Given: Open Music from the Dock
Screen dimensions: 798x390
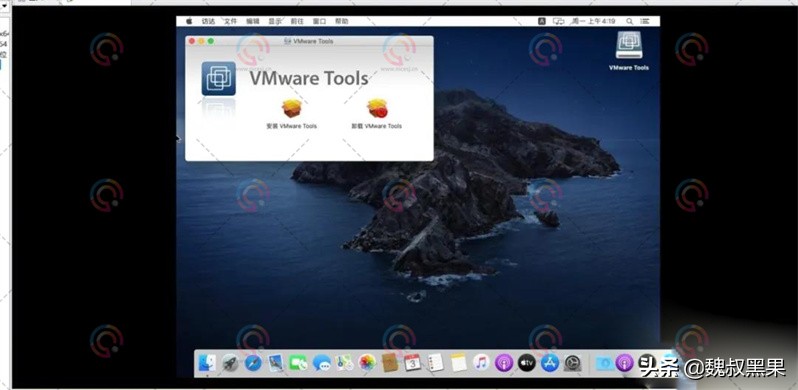Looking at the screenshot, I should (481, 363).
